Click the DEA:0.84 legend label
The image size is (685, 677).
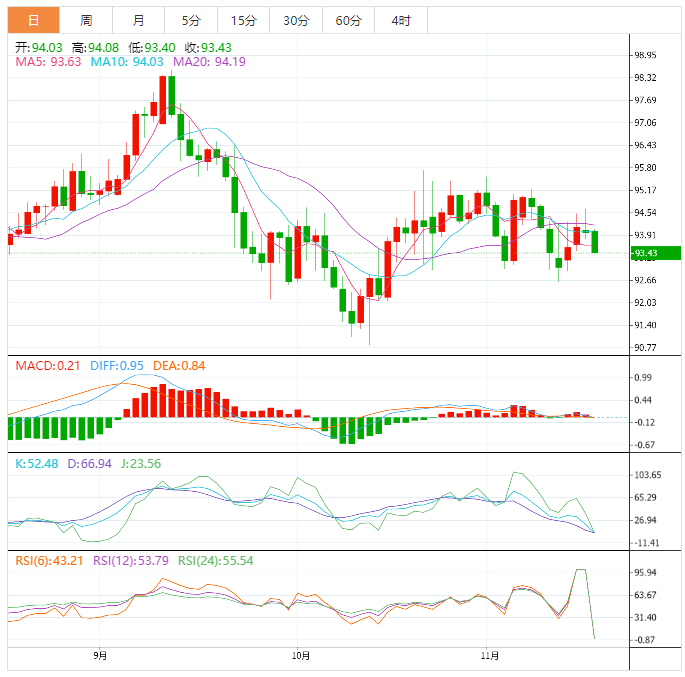(179, 366)
